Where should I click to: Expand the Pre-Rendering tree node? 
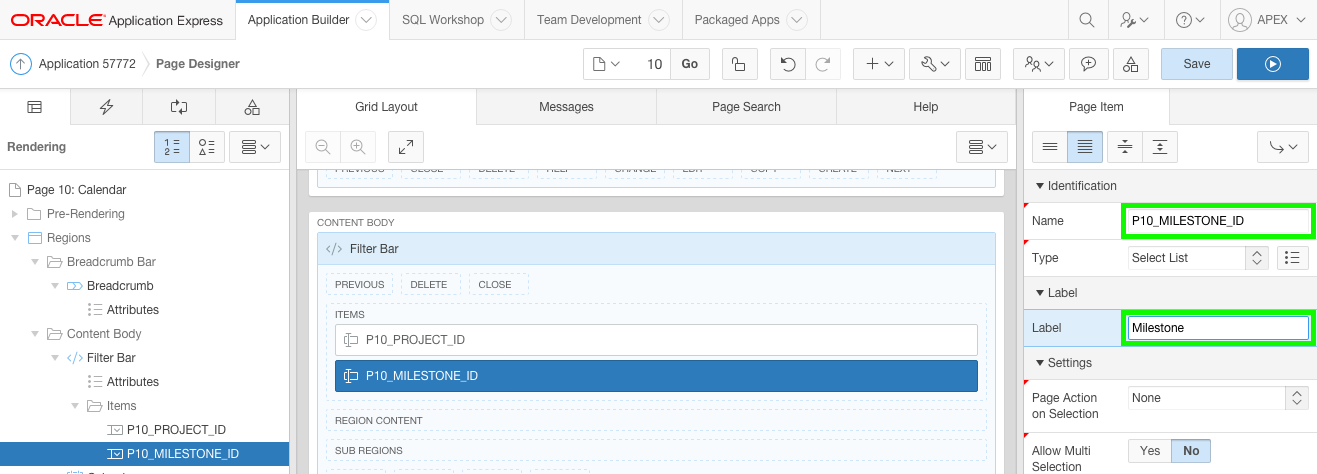14,214
